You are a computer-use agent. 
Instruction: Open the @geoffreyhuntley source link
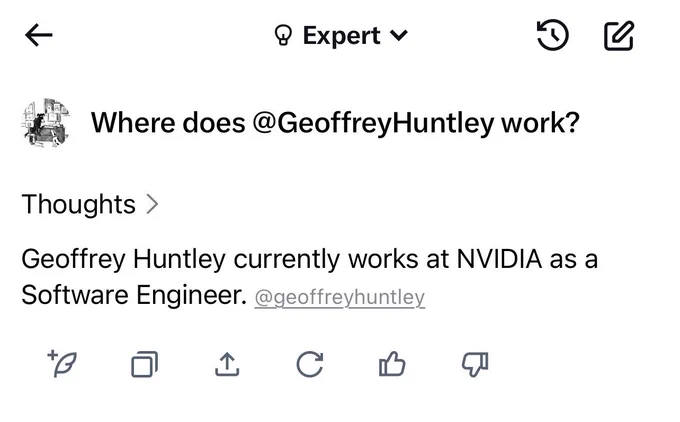click(339, 298)
